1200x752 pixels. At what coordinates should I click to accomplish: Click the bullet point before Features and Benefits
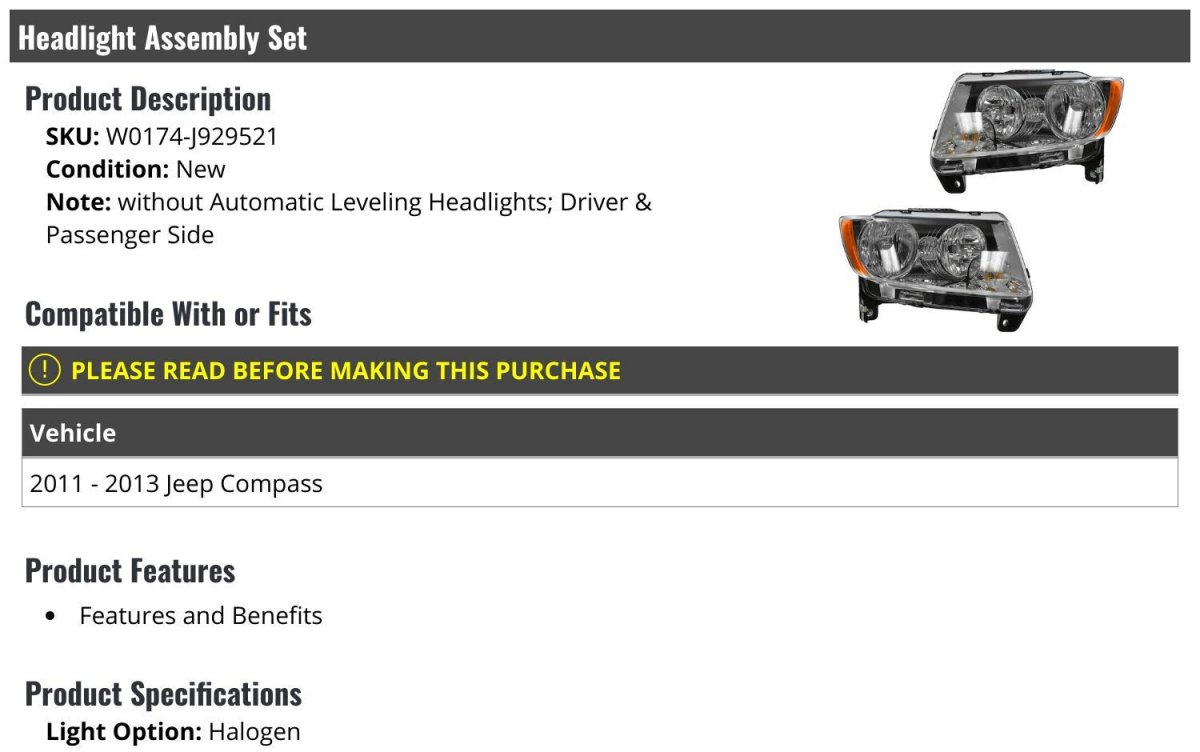click(x=51, y=616)
